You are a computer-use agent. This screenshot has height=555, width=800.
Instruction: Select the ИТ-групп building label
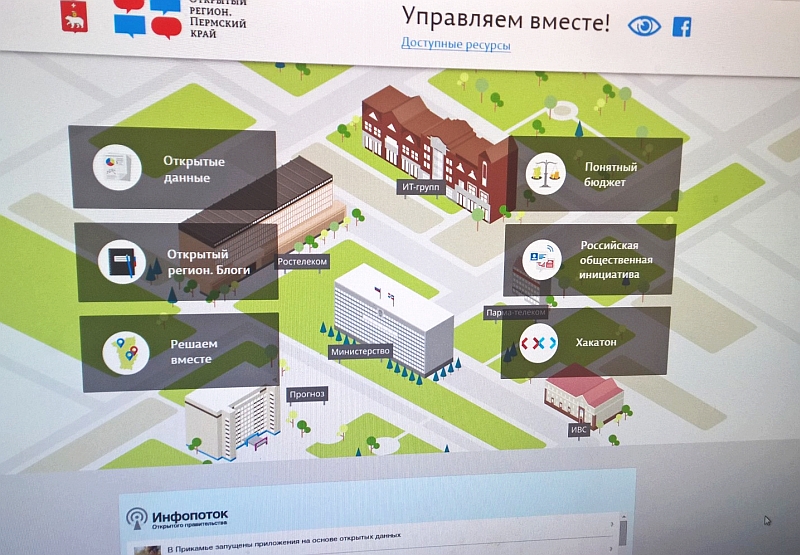(x=415, y=185)
